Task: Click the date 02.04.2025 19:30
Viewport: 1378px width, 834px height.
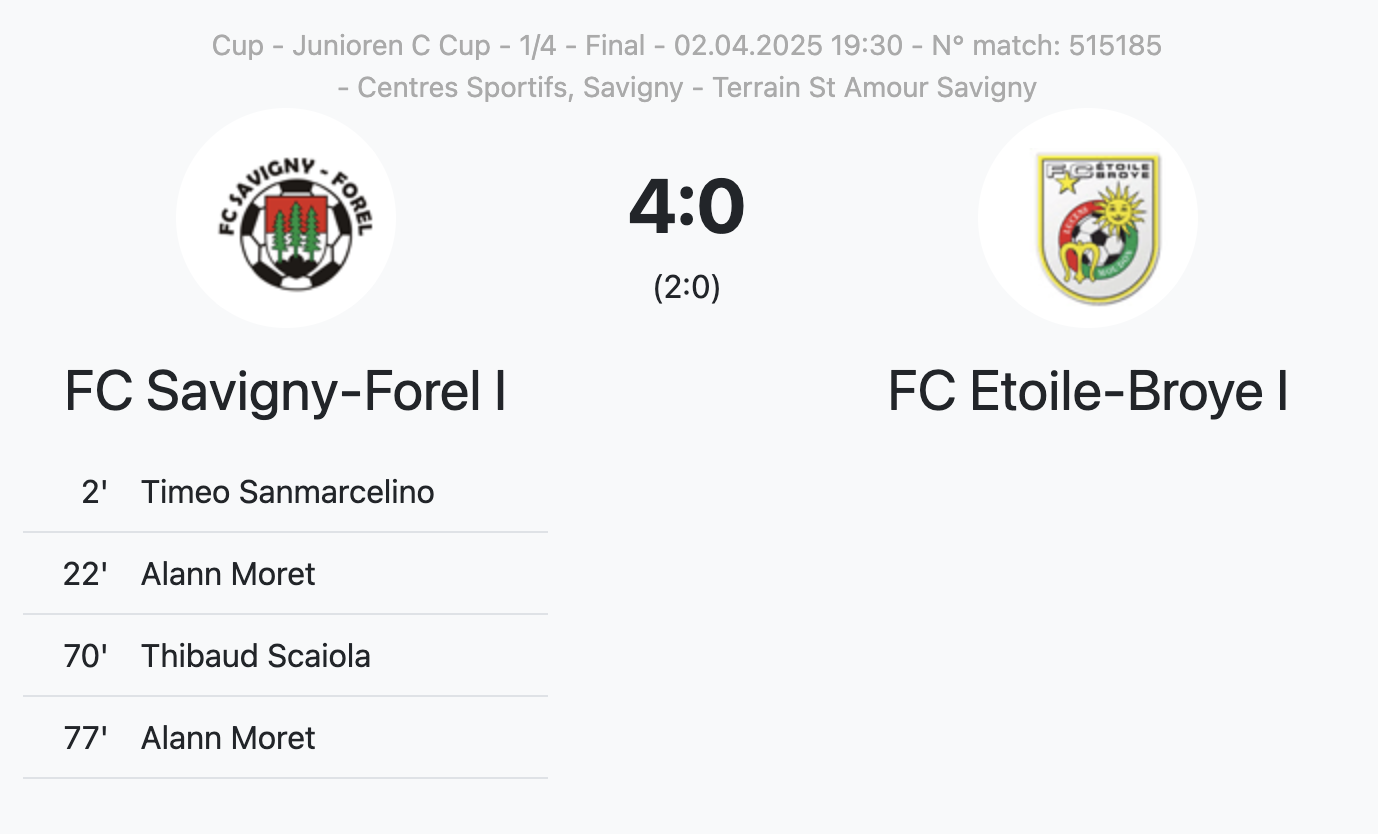Action: [788, 46]
